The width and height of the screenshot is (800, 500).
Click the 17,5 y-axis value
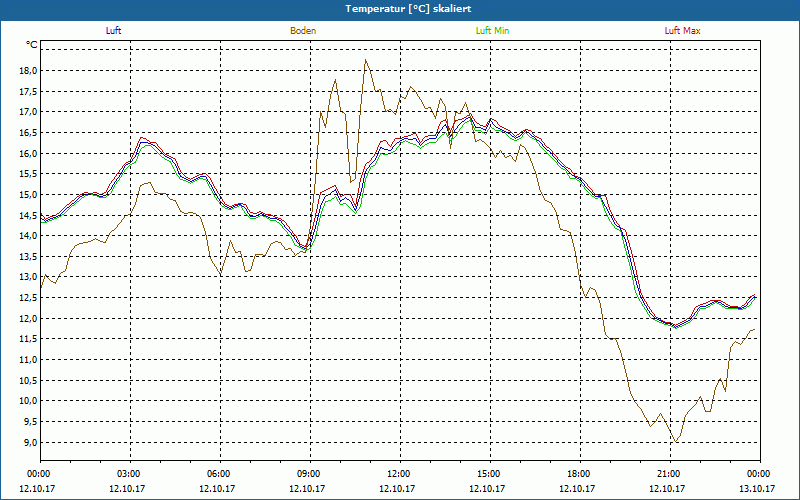point(29,91)
